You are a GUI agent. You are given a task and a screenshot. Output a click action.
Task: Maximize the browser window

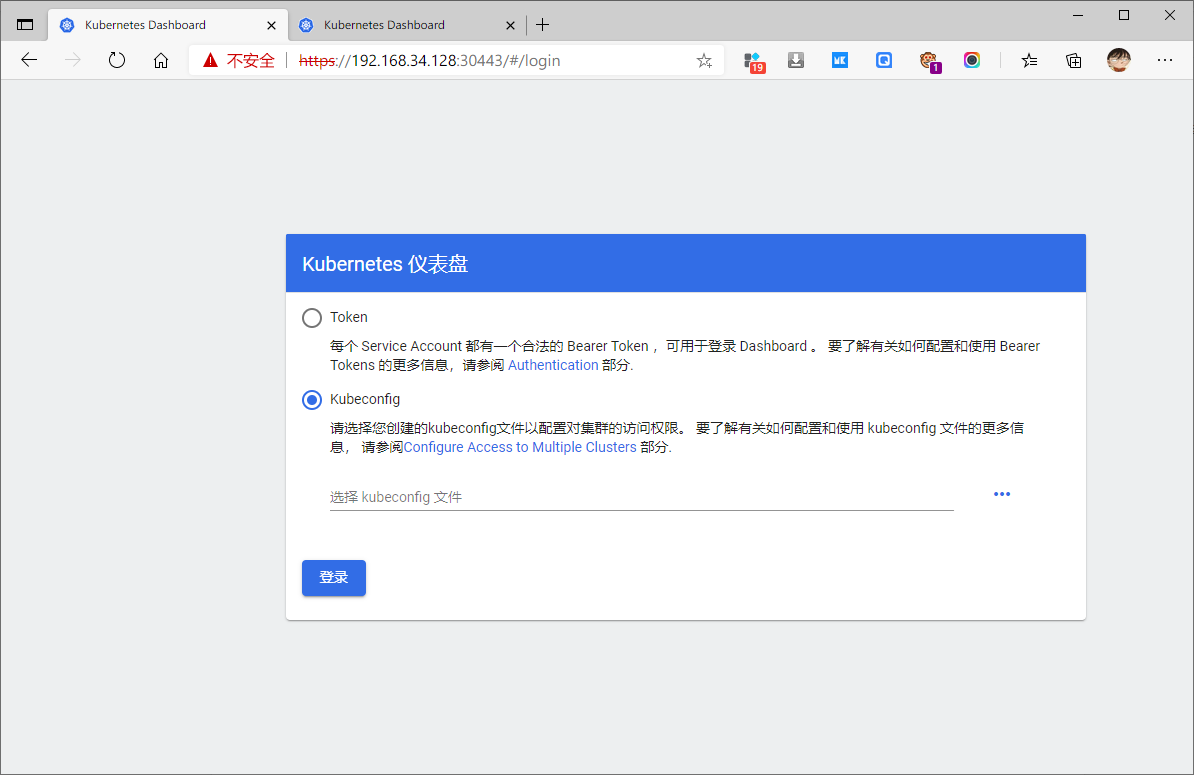(1123, 15)
